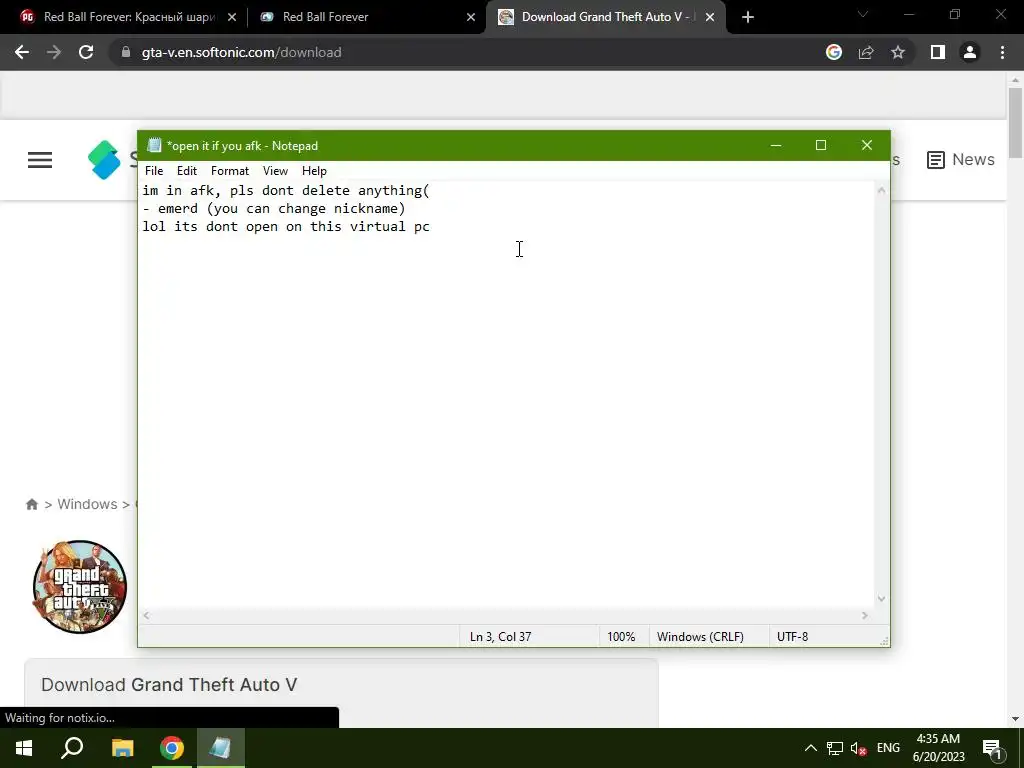The height and width of the screenshot is (768, 1024).
Task: Click the lock icon in the address bar
Action: [x=126, y=52]
